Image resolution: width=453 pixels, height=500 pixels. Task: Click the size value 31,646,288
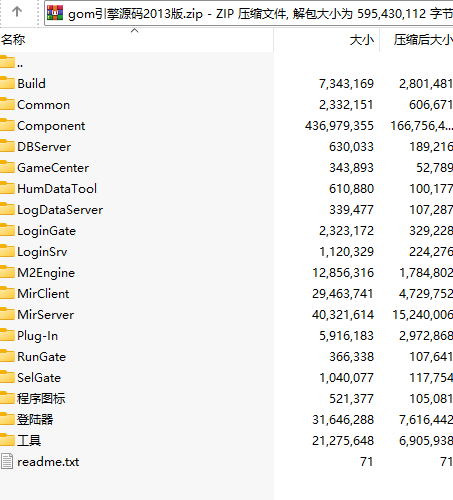(343, 420)
